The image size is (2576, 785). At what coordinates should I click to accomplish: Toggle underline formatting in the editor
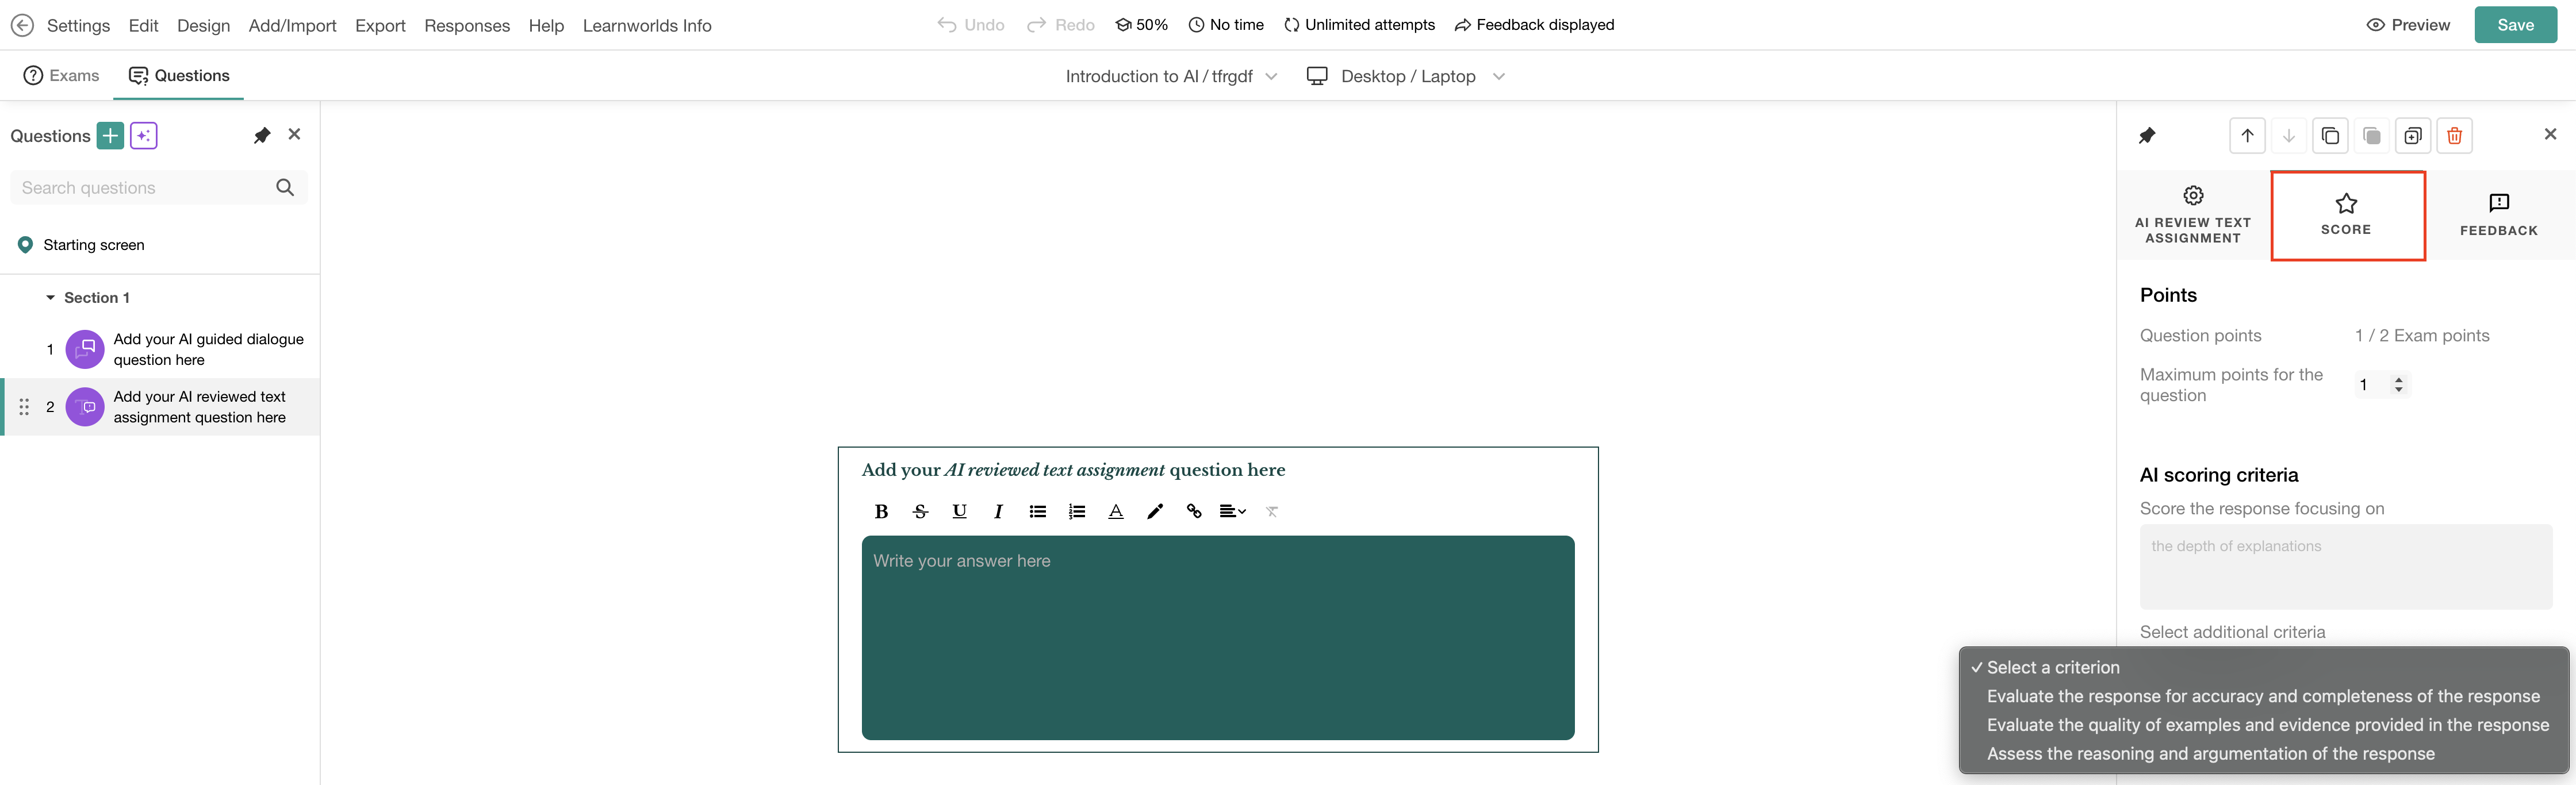tap(959, 511)
